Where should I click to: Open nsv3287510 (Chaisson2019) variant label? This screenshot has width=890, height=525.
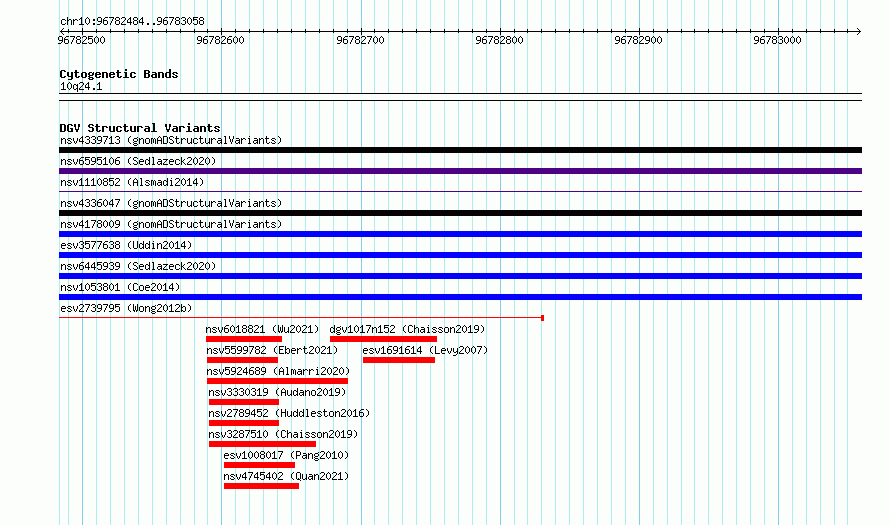283,434
